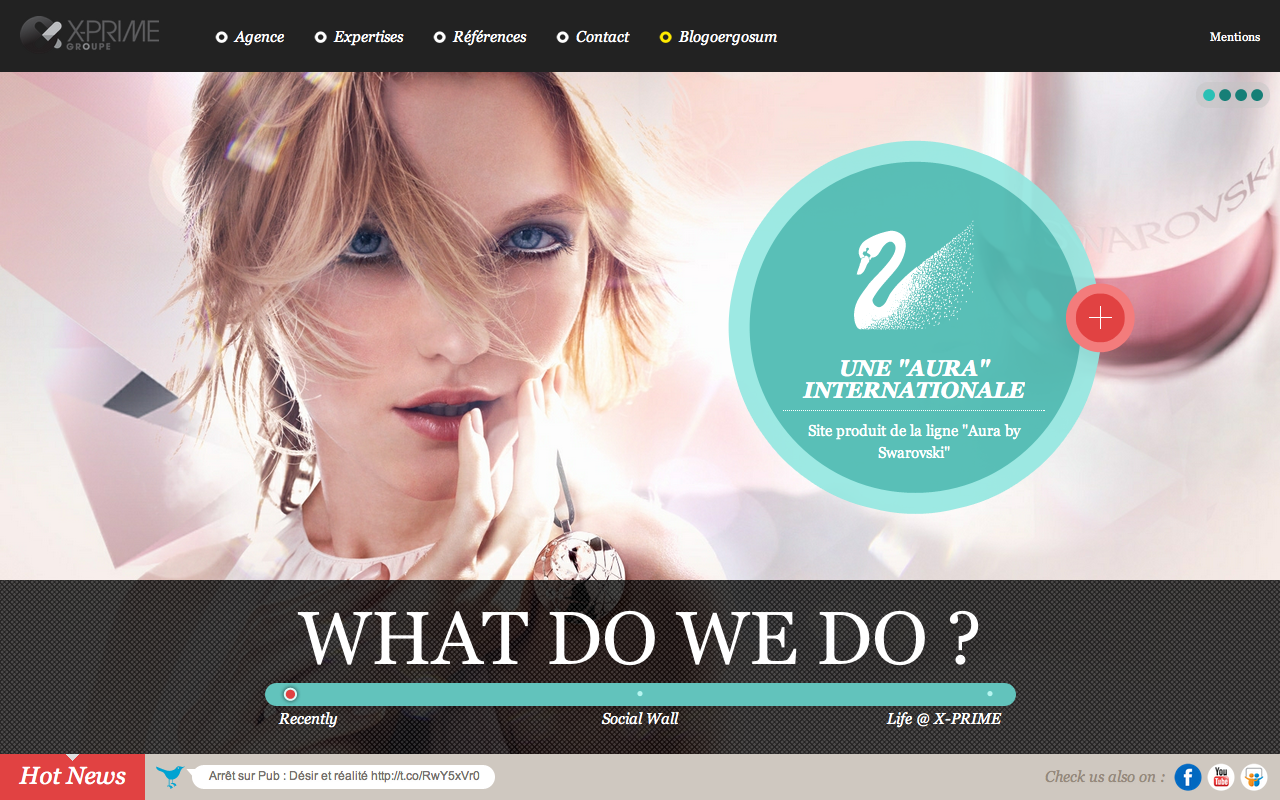Open the Mentions link
Image resolution: width=1280 pixels, height=800 pixels.
point(1235,37)
